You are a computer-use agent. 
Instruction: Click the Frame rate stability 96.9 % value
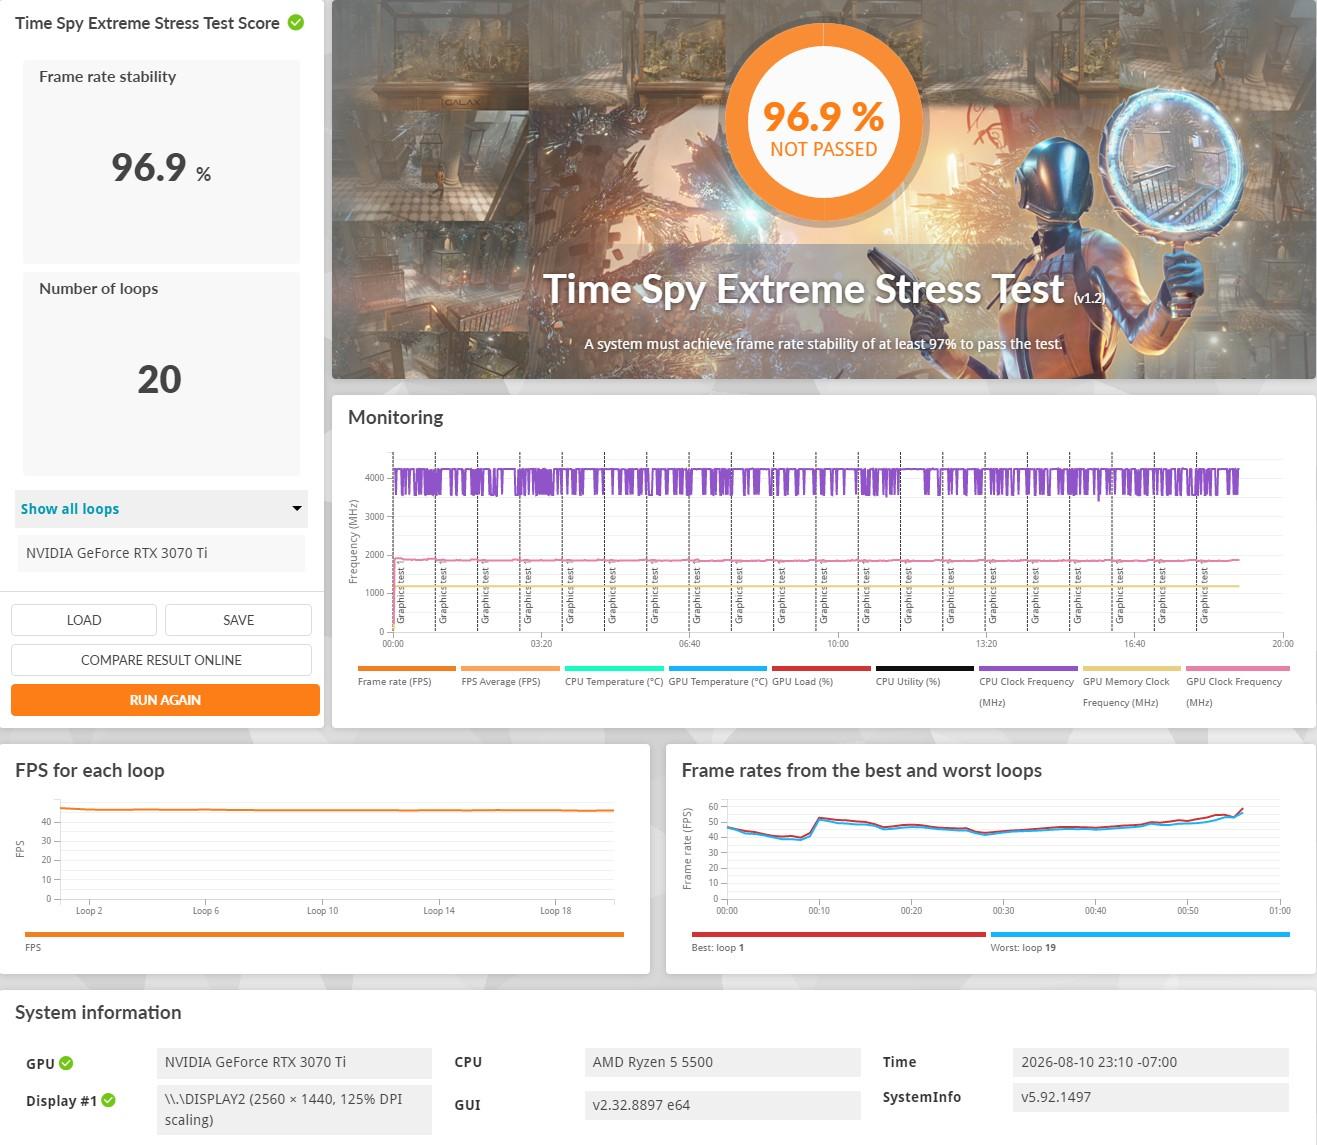[161, 167]
